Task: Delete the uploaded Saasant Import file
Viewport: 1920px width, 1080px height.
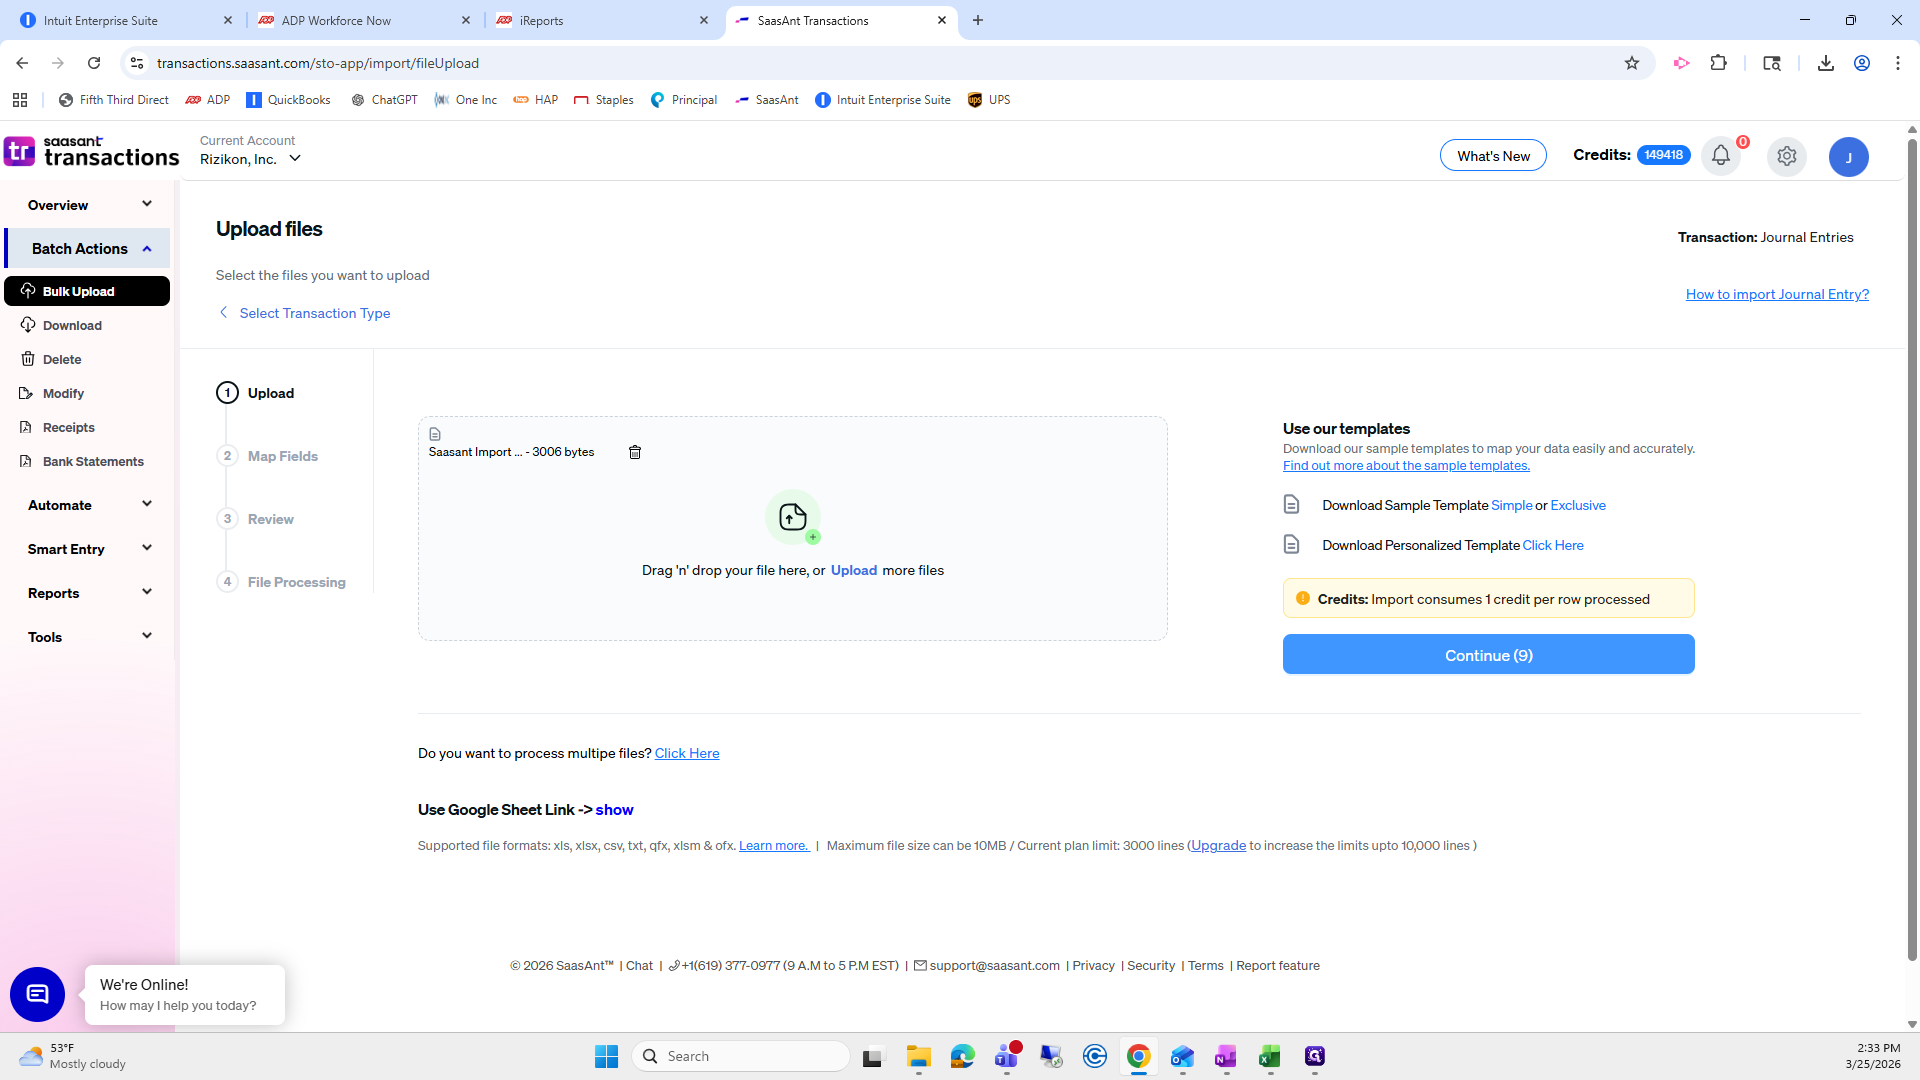Action: click(x=634, y=452)
